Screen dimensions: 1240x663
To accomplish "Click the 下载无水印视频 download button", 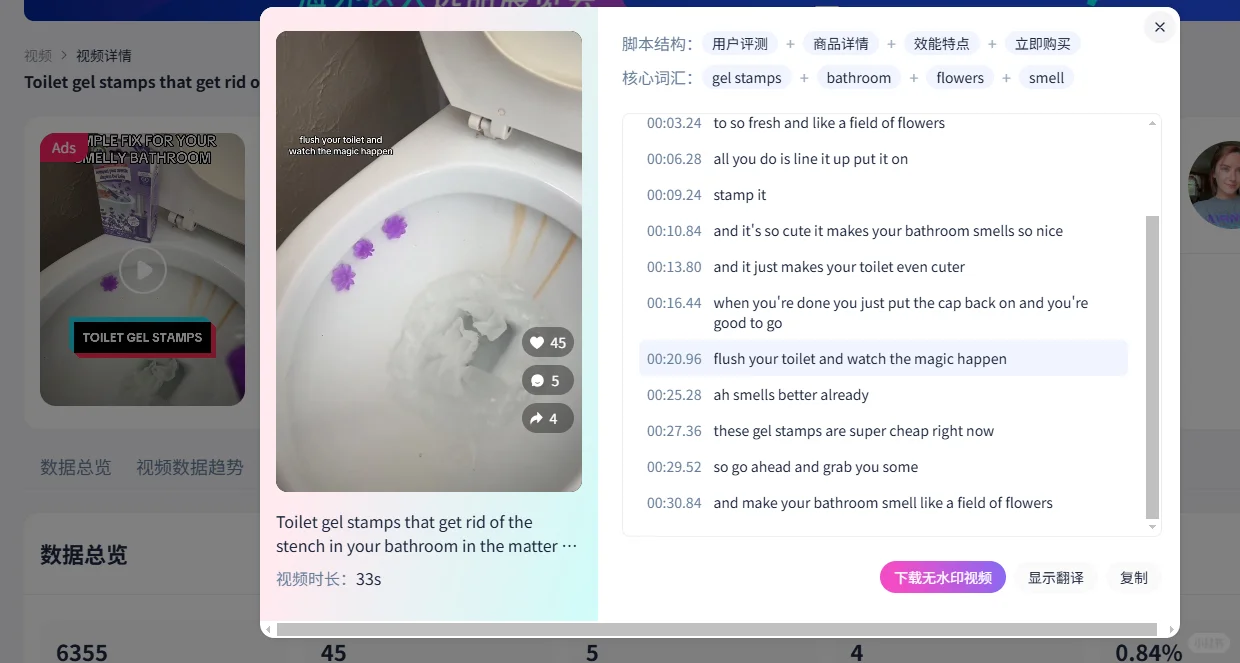I will [942, 577].
